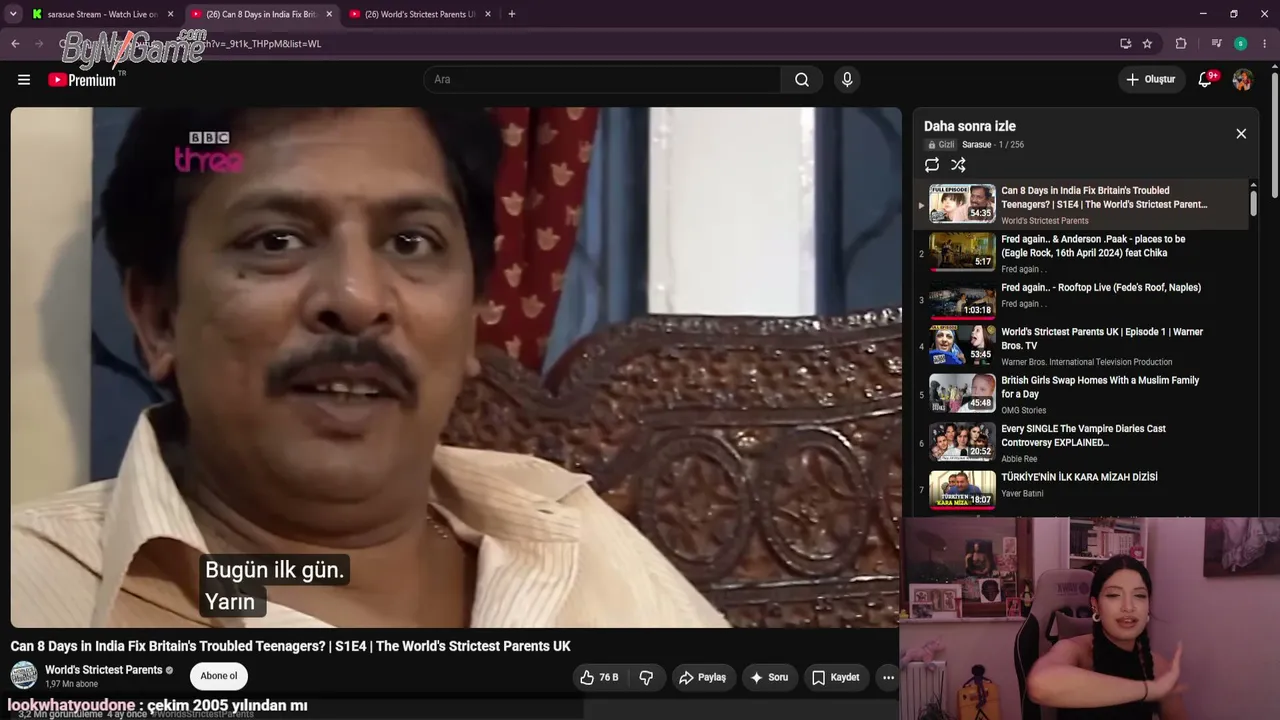
Task: Start voice search with the microphone
Action: [x=847, y=80]
